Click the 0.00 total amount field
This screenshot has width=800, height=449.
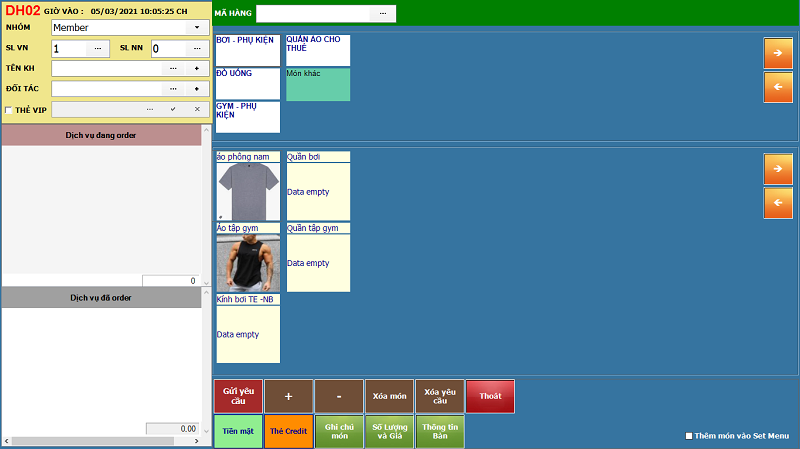173,429
